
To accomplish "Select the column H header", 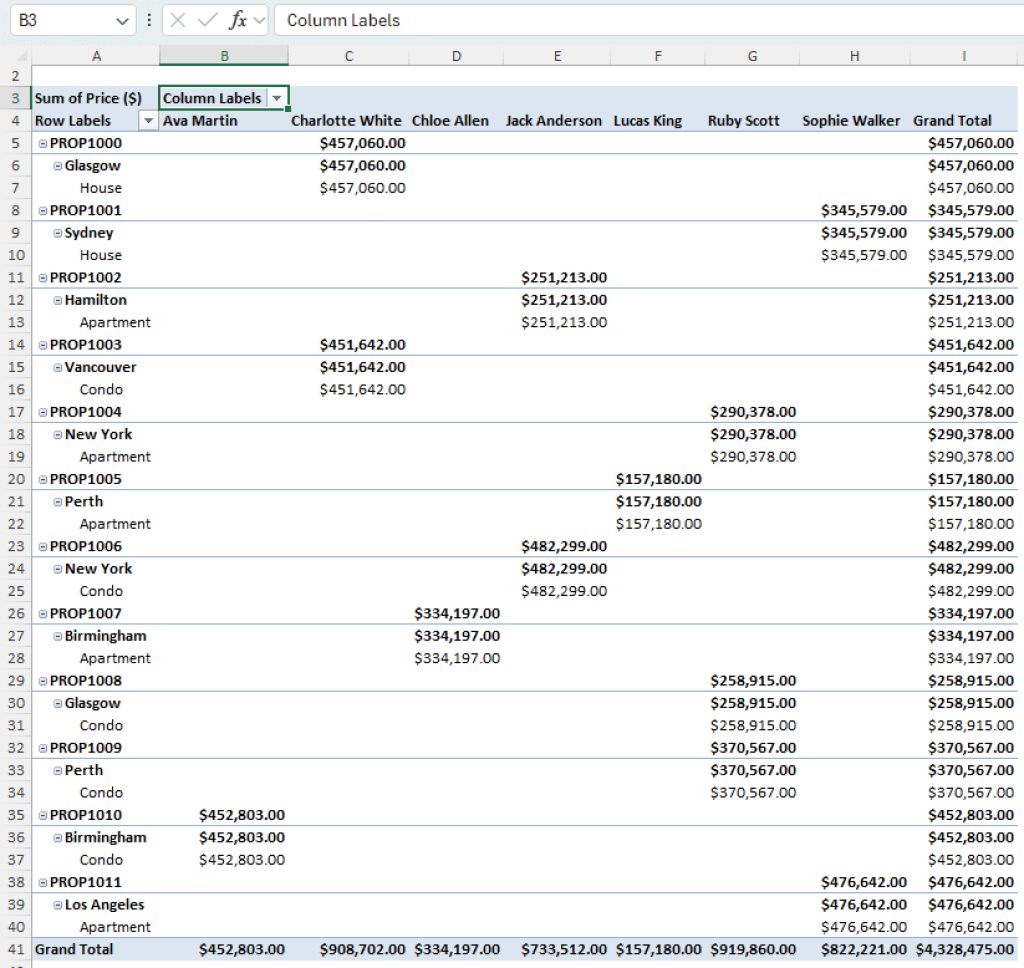I will (854, 55).
